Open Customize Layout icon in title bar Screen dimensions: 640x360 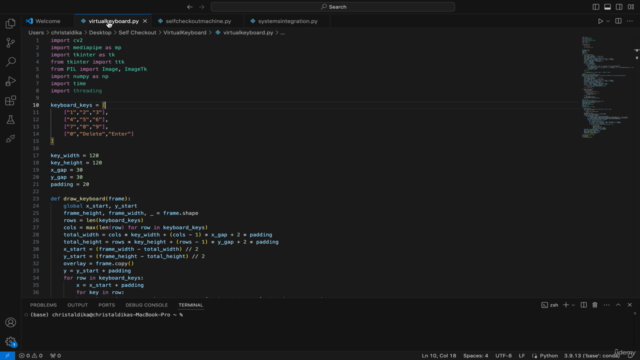pos(631,7)
